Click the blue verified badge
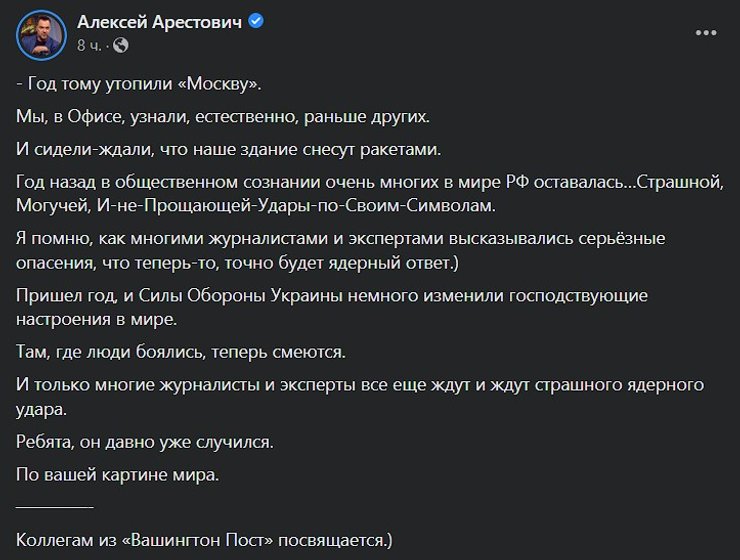This screenshot has width=740, height=560. [x=256, y=22]
